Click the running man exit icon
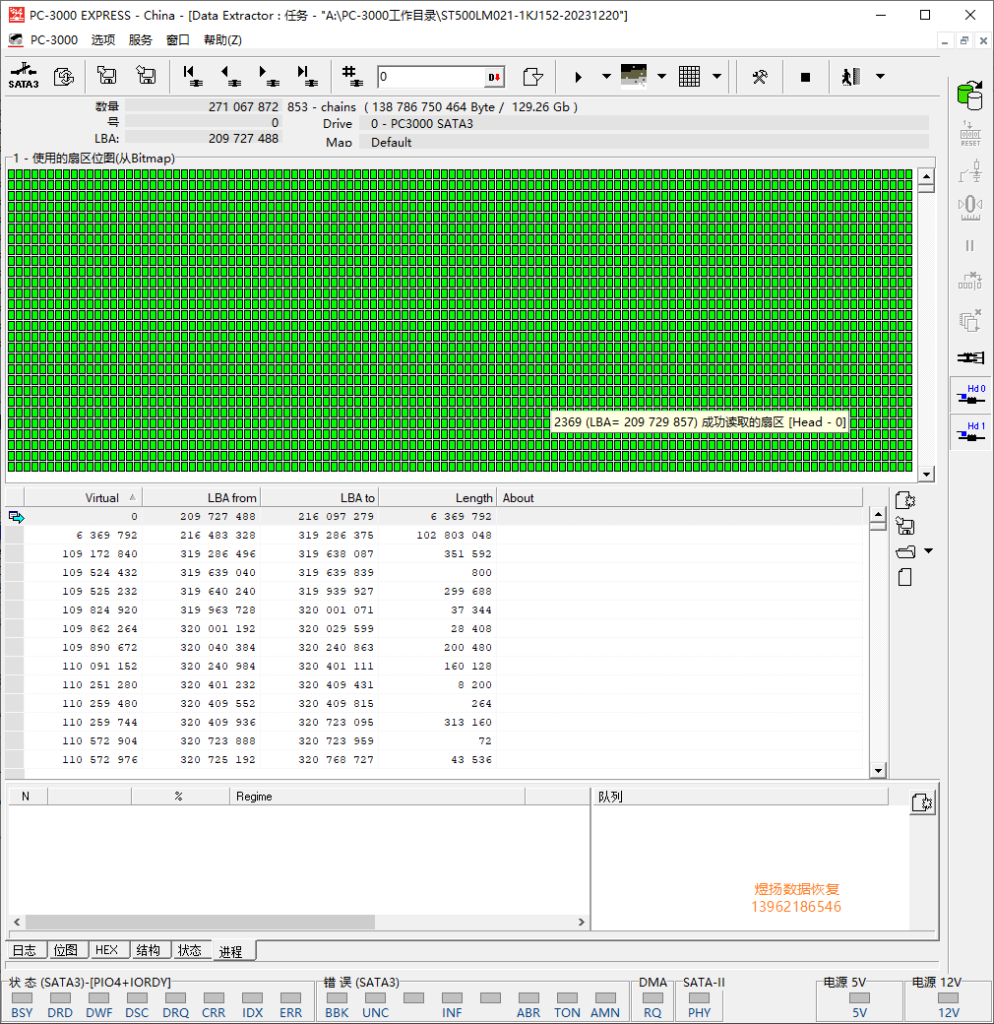Viewport: 994px width, 1024px height. click(x=851, y=77)
